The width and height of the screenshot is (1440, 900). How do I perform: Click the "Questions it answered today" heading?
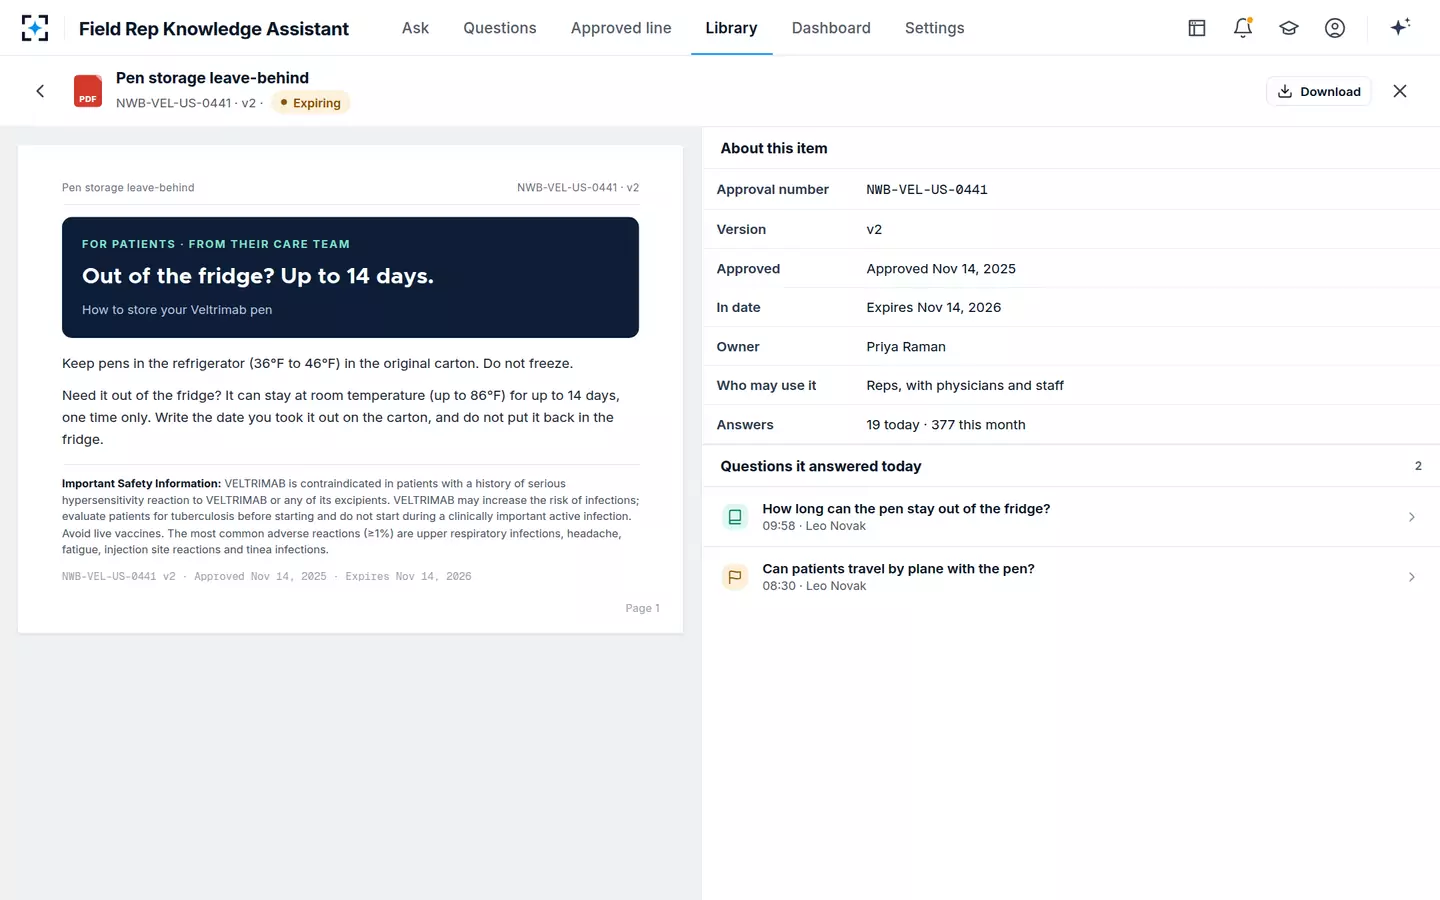821,466
